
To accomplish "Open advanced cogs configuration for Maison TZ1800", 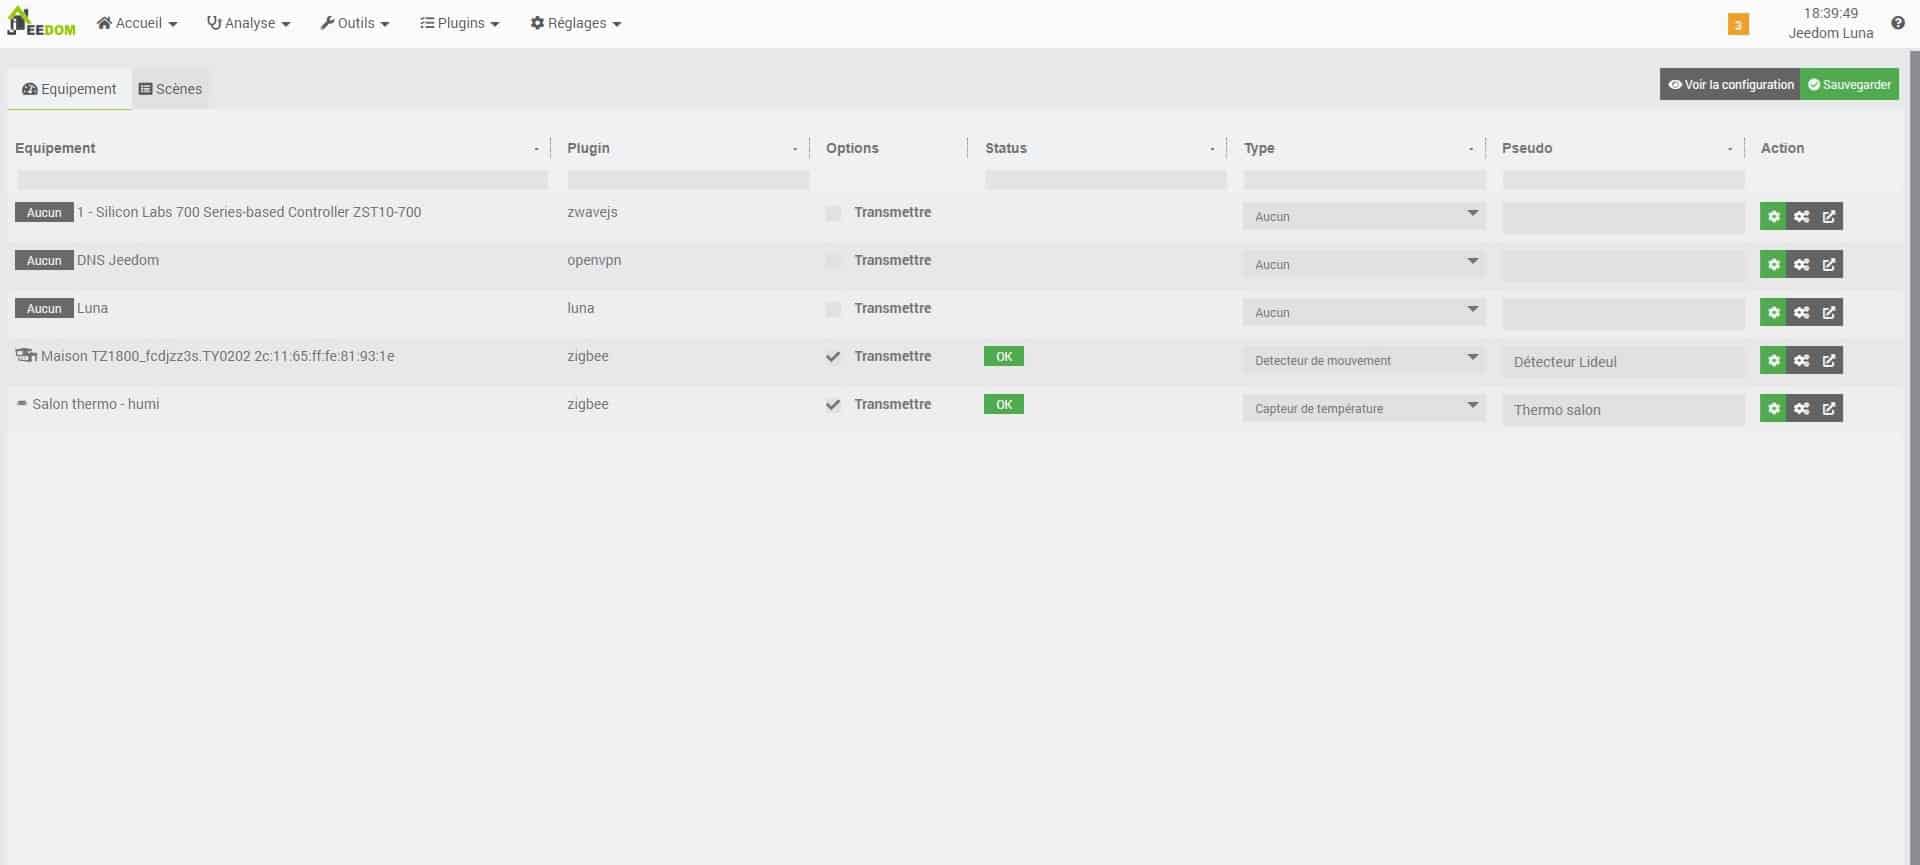I will pos(1801,360).
